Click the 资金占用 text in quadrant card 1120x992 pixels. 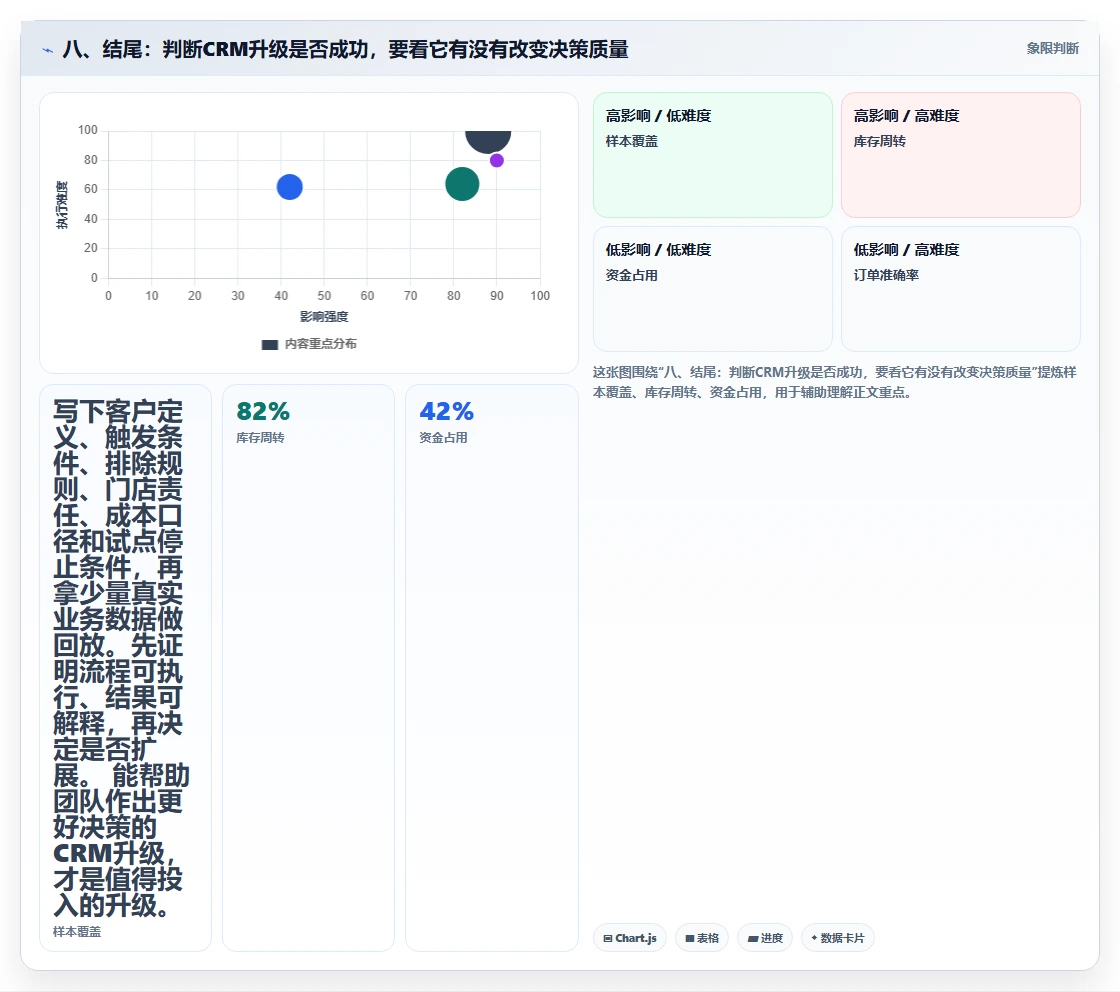tap(631, 275)
